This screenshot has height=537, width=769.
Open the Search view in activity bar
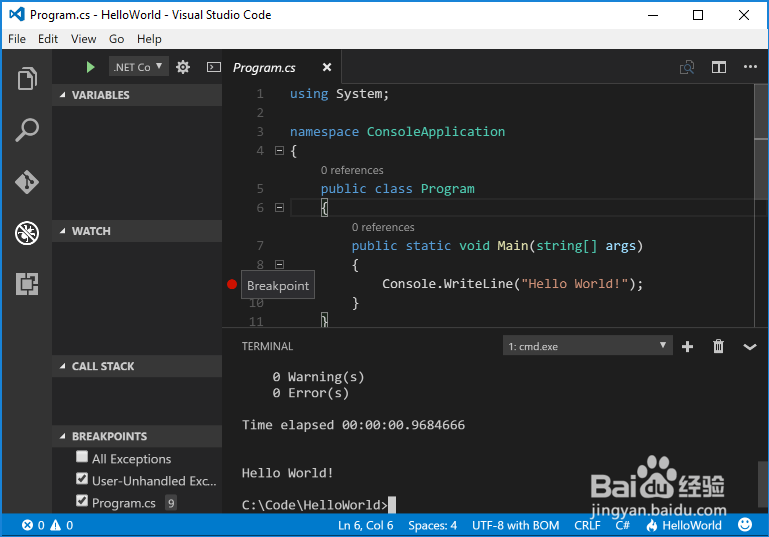[x=27, y=130]
